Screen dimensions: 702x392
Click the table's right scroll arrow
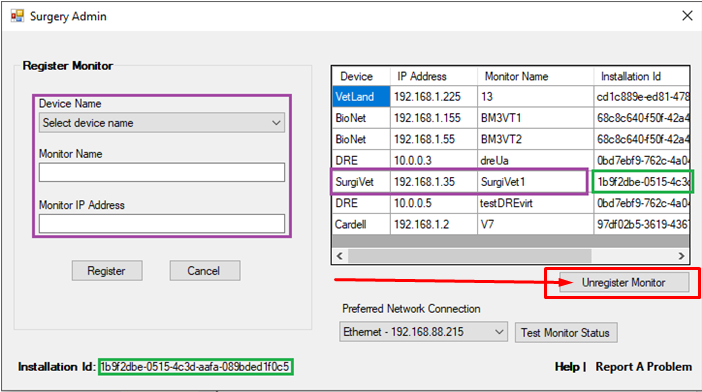pyautogui.click(x=681, y=256)
